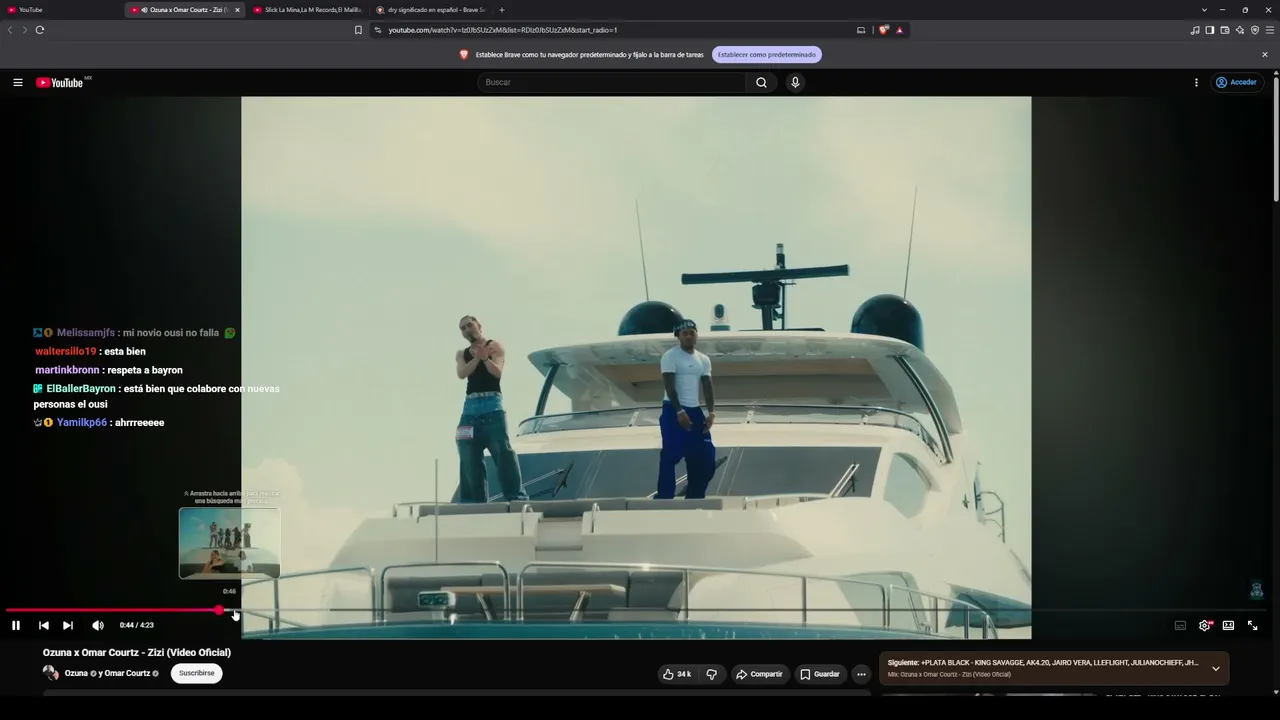Screen dimensions: 1280x720
Task: Switch to theater mode
Action: coord(1228,625)
